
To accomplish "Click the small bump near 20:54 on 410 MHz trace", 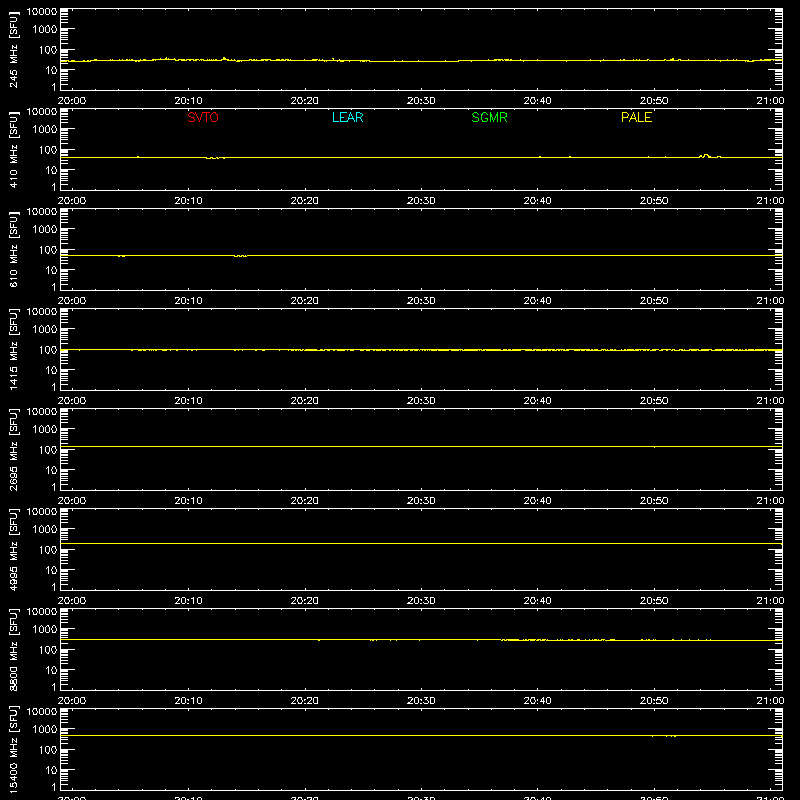I will point(706,155).
